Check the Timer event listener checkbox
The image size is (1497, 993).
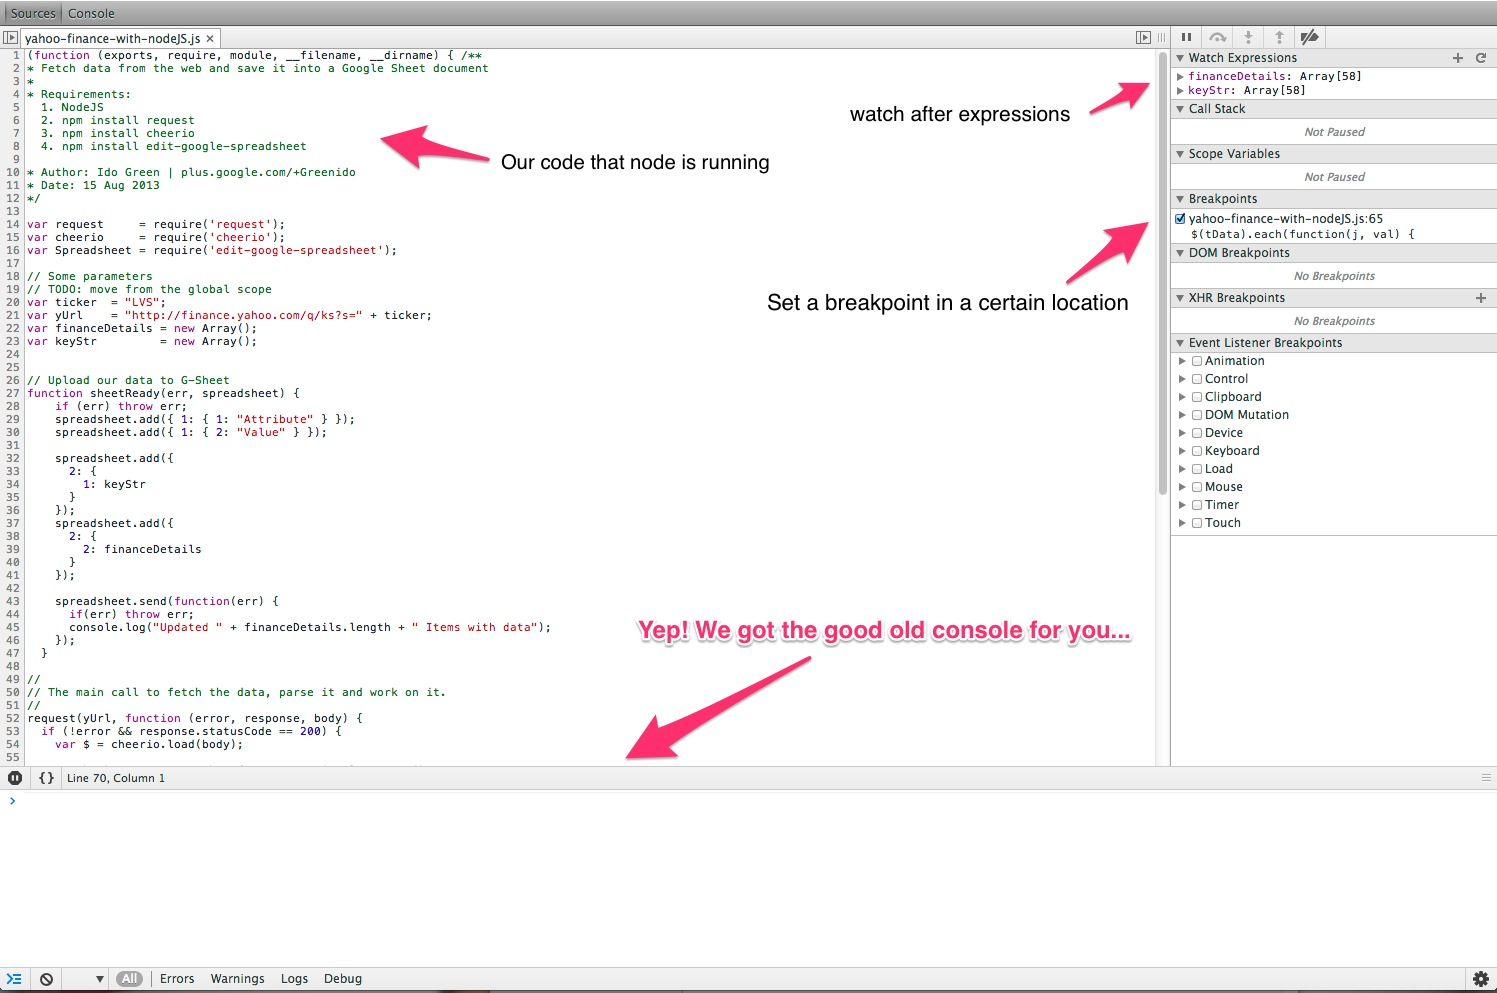(1197, 505)
